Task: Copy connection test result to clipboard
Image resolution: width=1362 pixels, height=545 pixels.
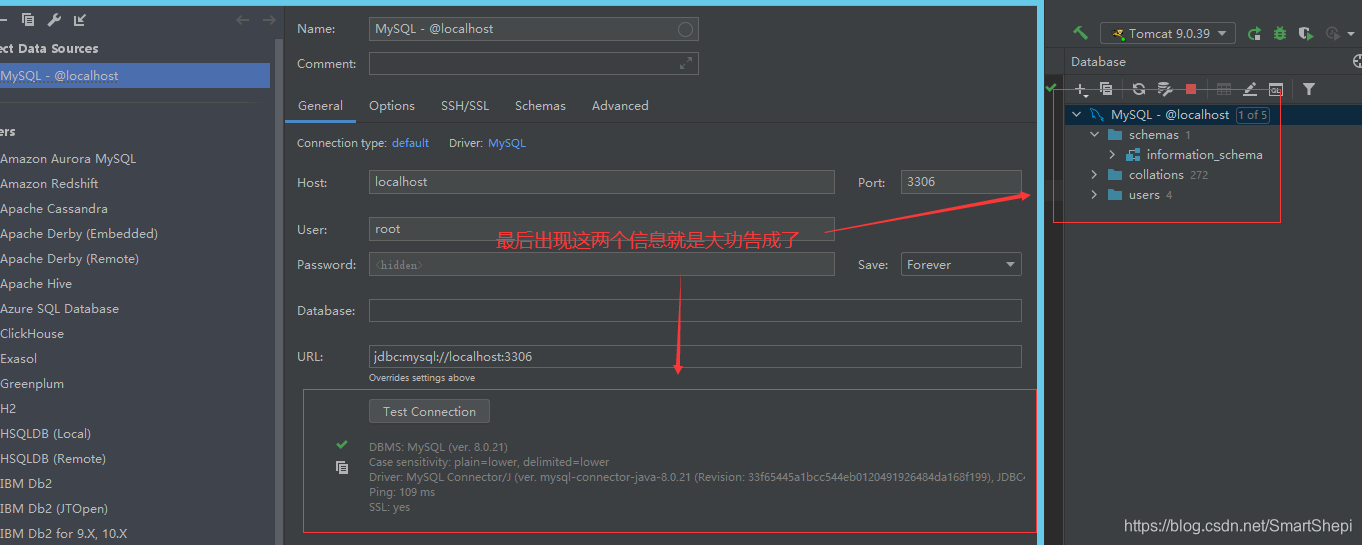Action: click(x=342, y=467)
